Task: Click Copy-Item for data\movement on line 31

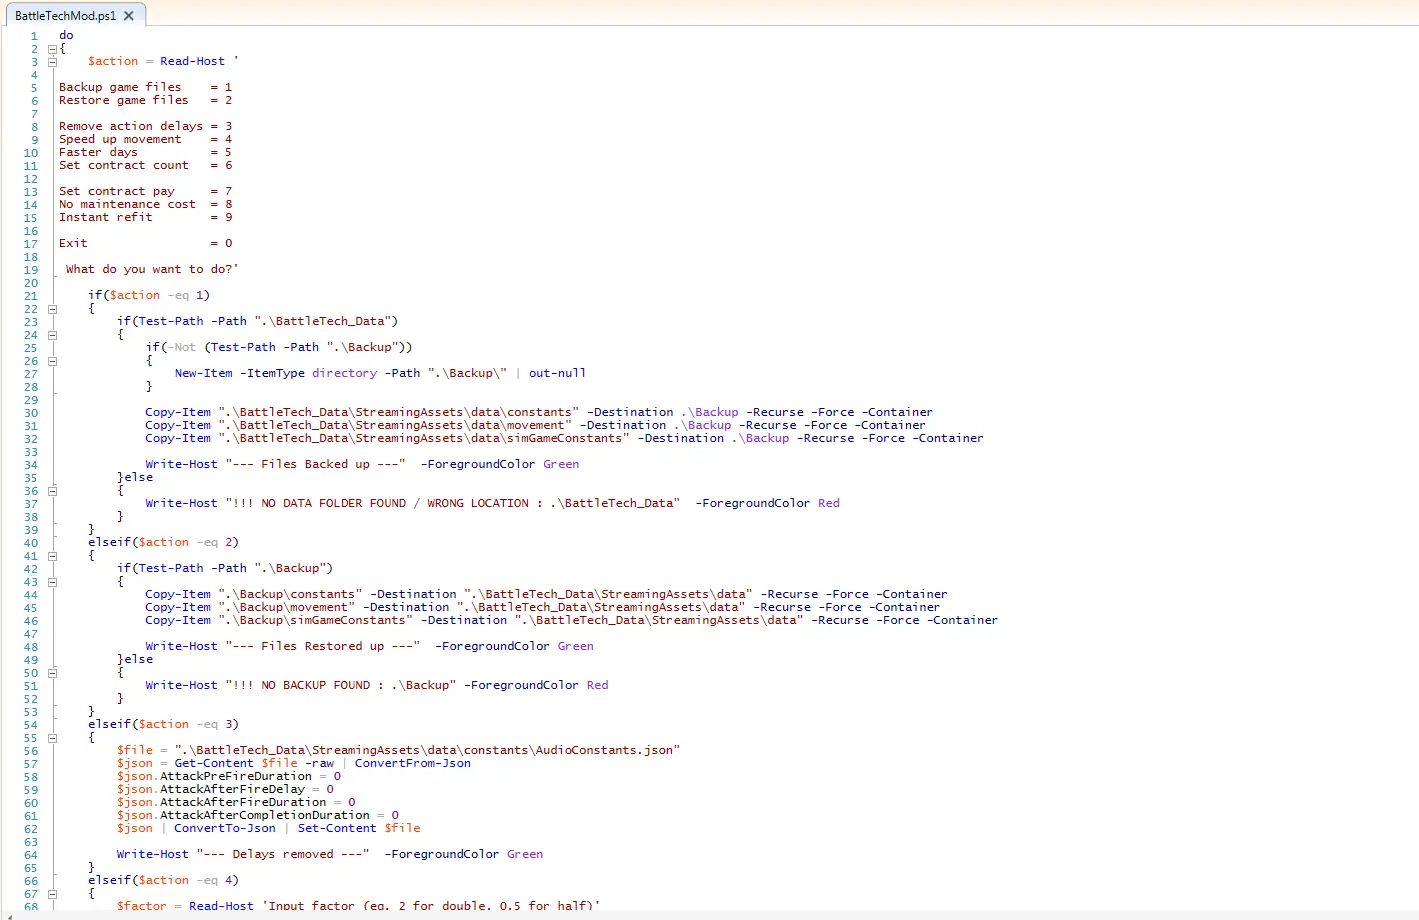Action: [178, 425]
